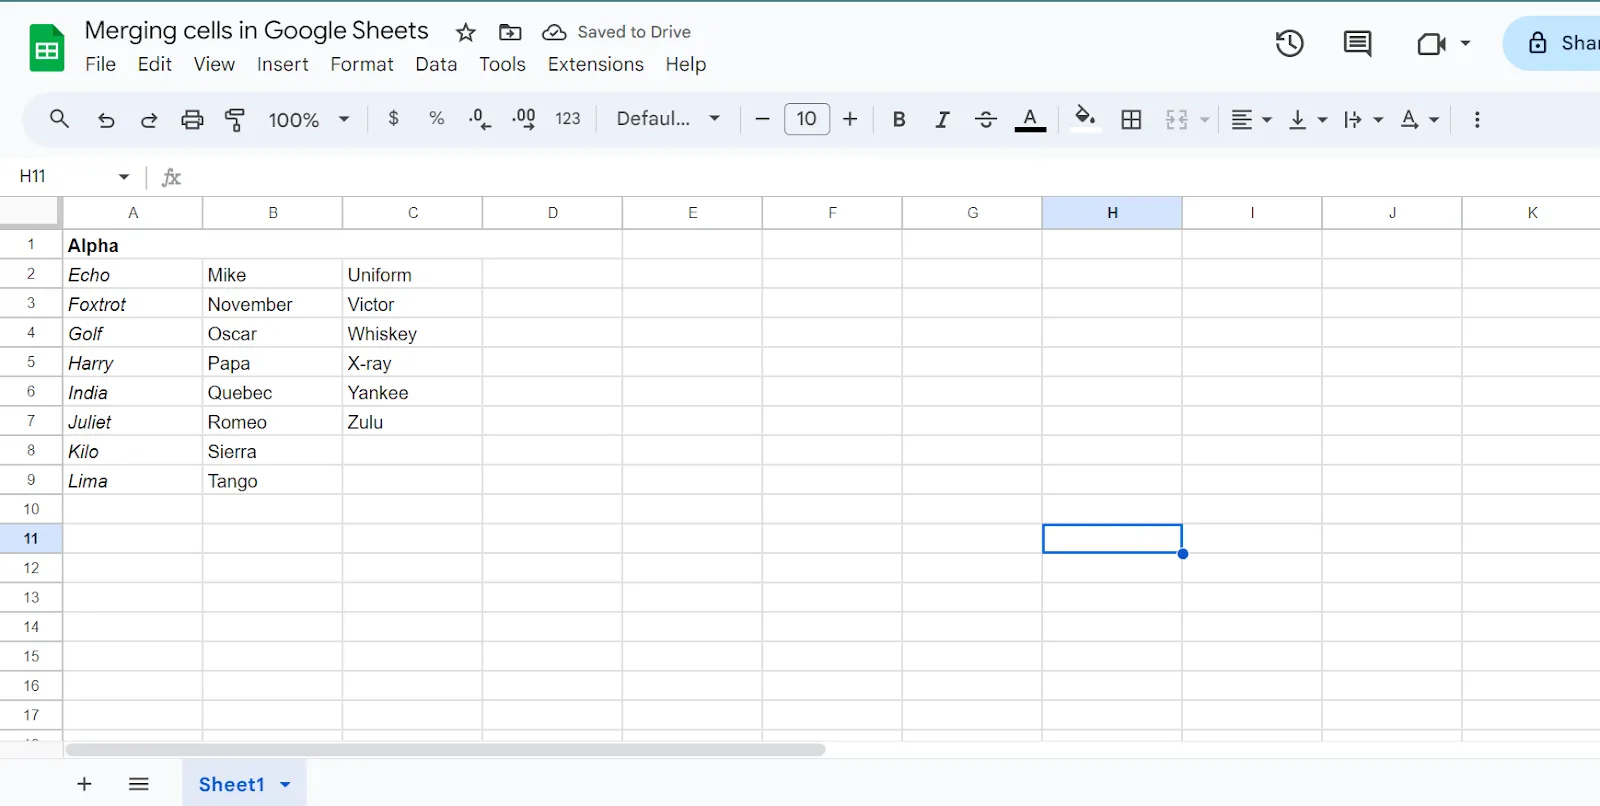Select cell containing Whiskey

click(412, 334)
